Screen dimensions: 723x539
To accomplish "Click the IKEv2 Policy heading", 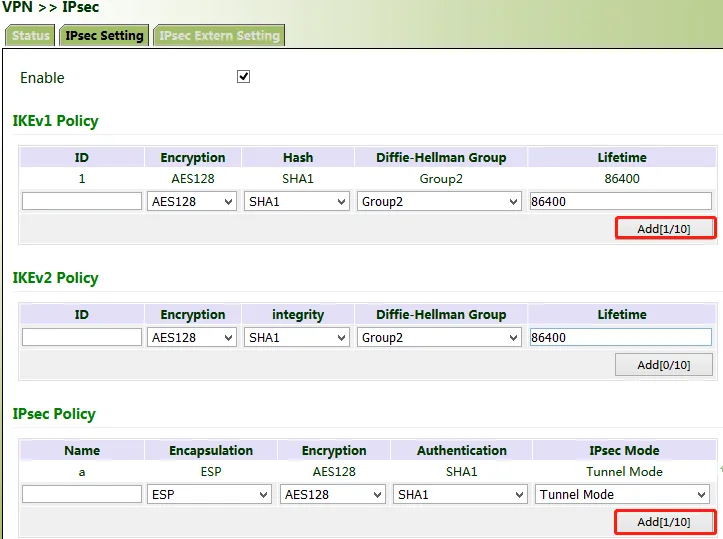I will (x=55, y=278).
